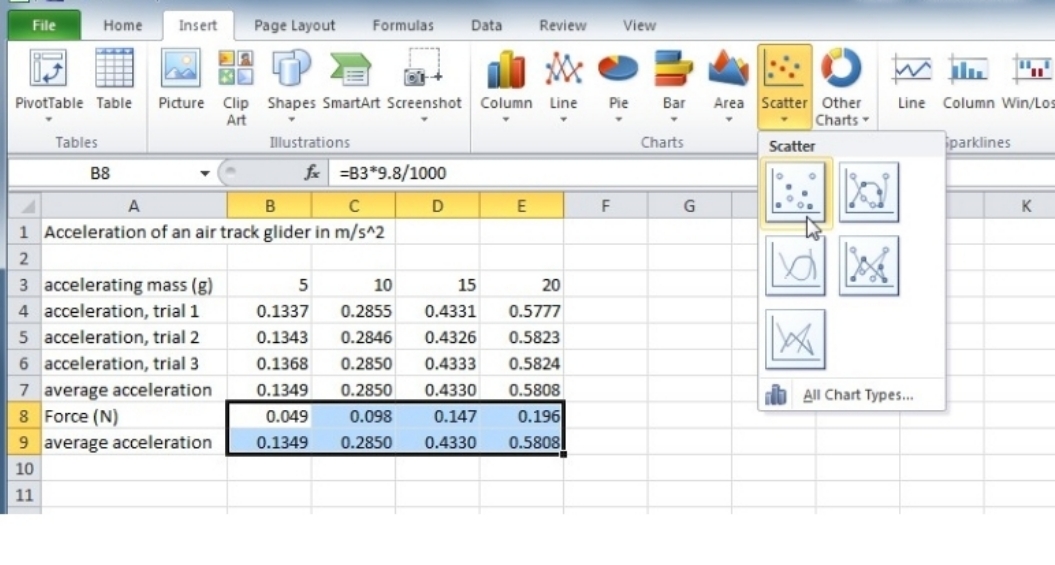Switch to the Review tab
The image size is (1055, 565).
pos(562,26)
